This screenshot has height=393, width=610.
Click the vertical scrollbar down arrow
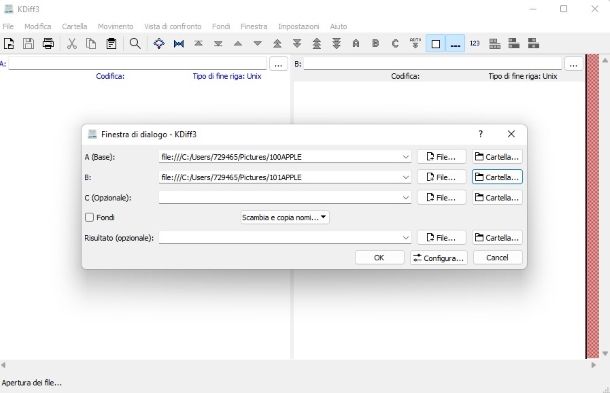point(605,353)
